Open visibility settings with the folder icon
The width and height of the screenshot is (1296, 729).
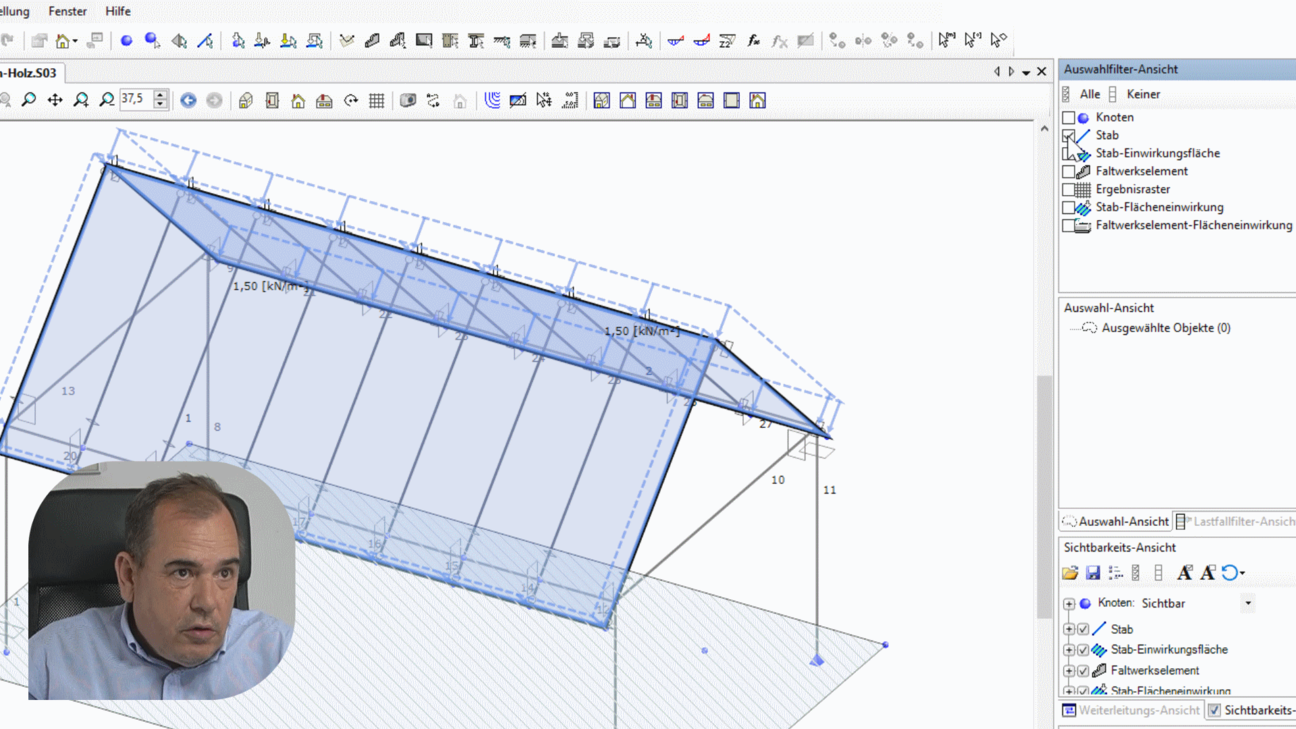point(1070,573)
